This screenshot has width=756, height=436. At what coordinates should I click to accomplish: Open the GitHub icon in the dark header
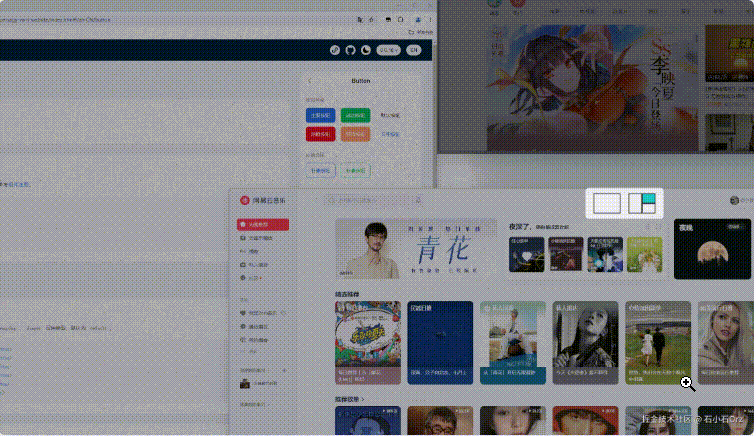coord(351,50)
